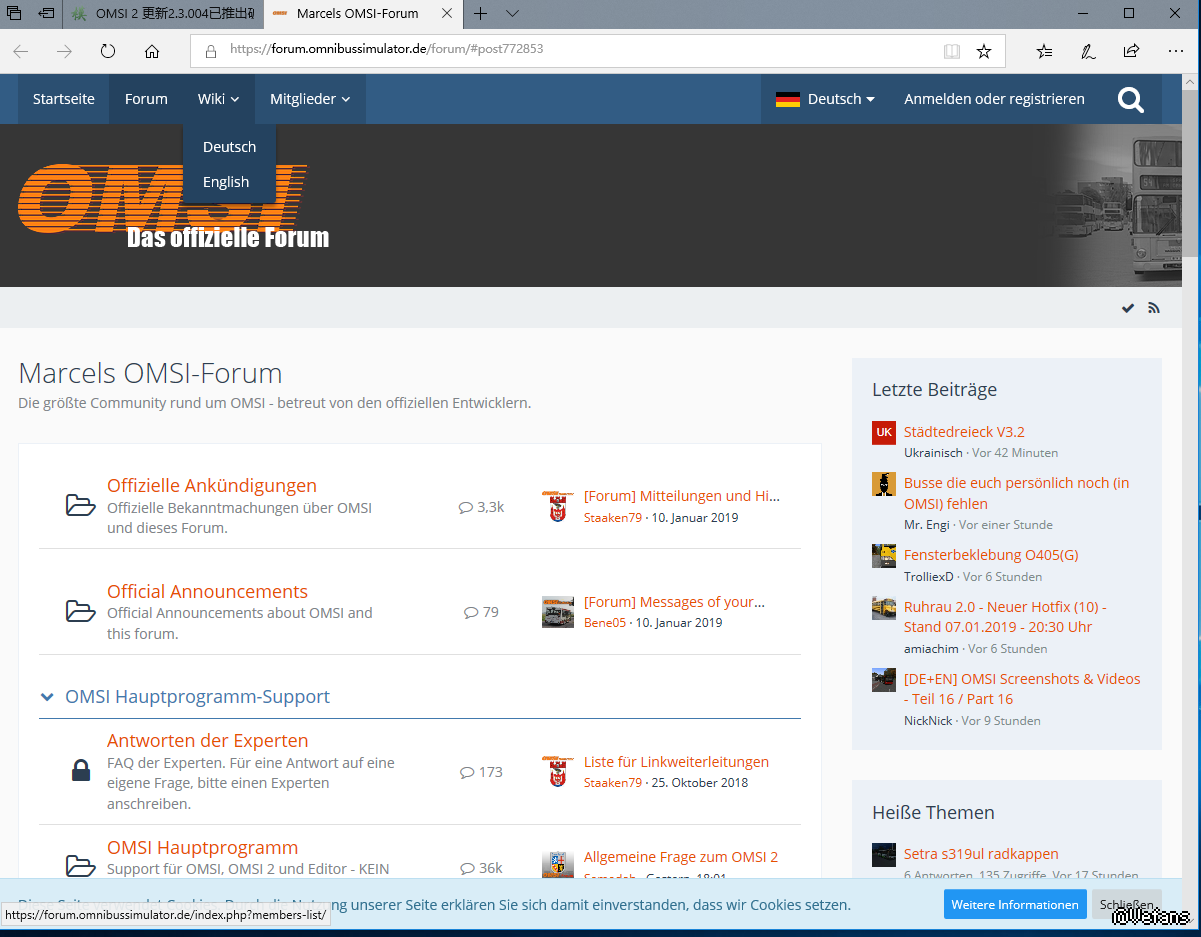Click Bene05 avatar in Official Announcements row
The image size is (1201, 937).
[558, 612]
